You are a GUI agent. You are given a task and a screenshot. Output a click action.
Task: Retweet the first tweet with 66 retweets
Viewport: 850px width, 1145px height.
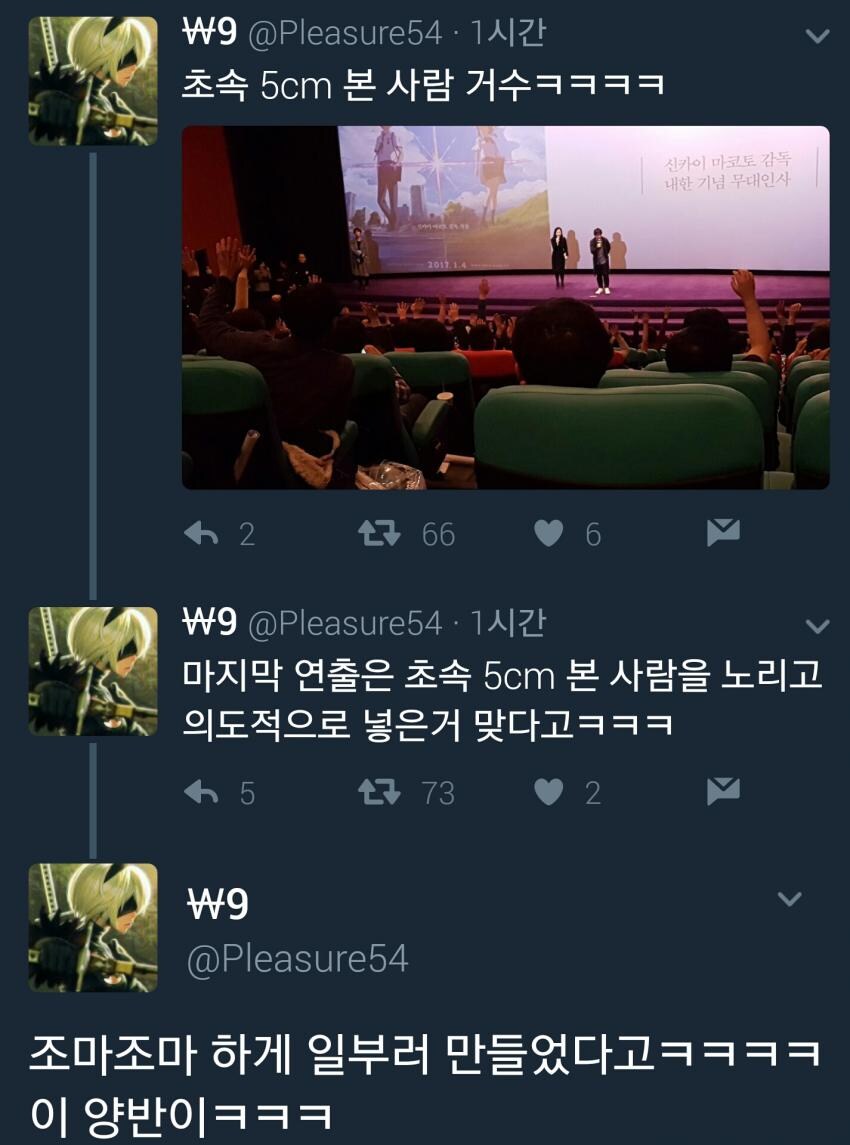pos(379,534)
